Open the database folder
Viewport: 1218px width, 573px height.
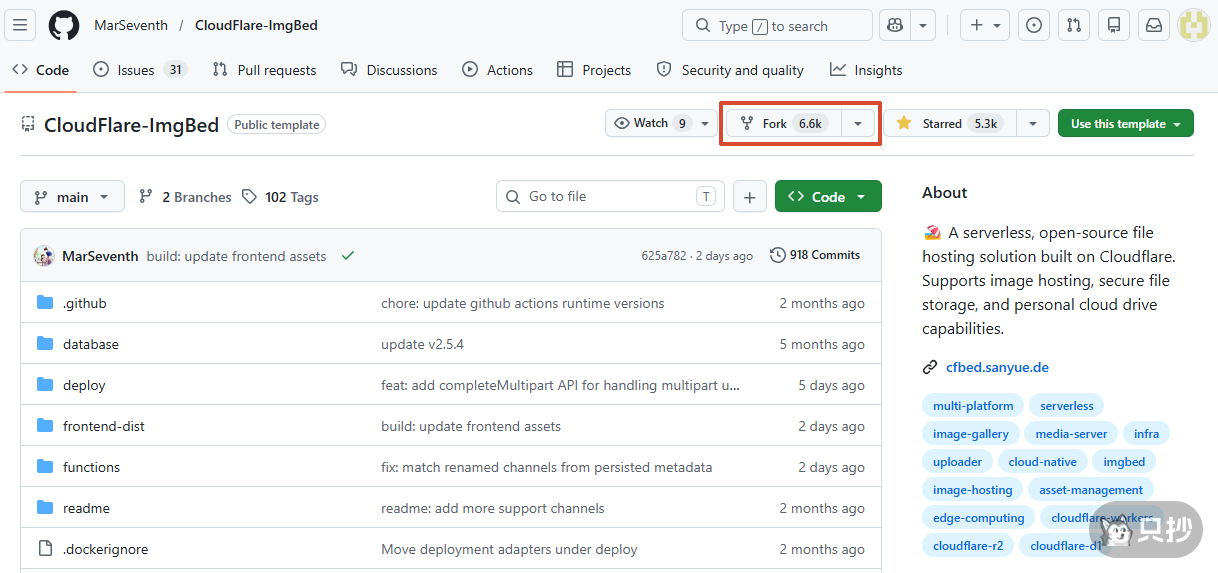pos(91,344)
